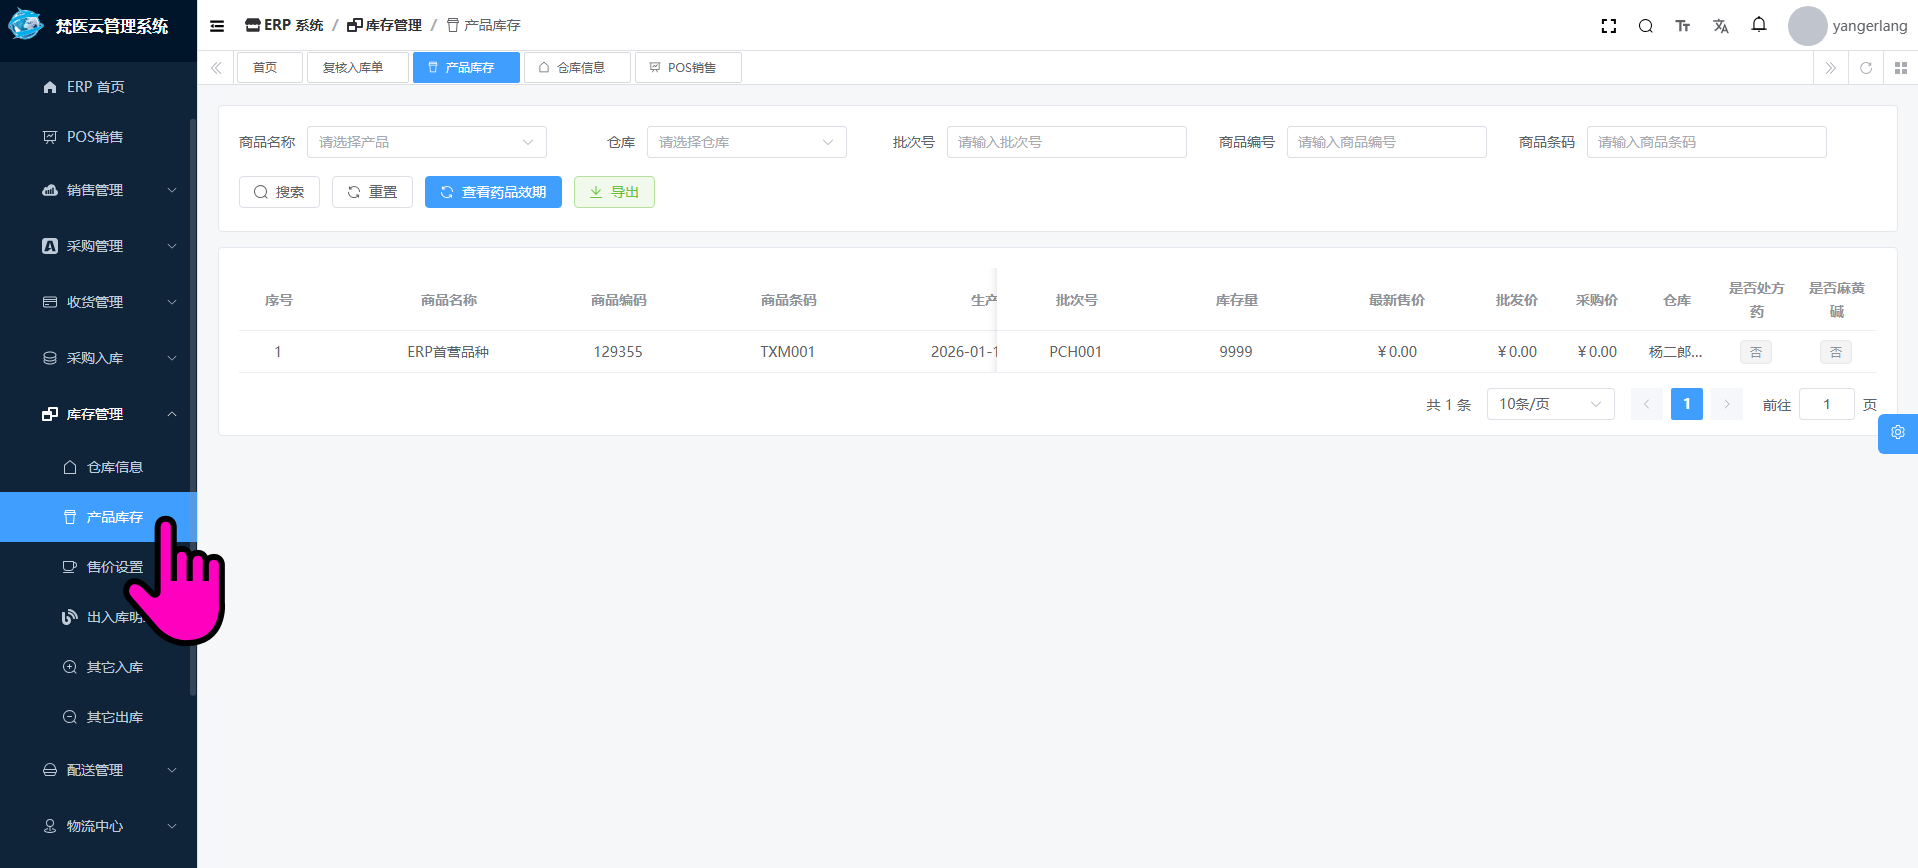
Task: Open 售价设置 in sidebar
Action: coord(114,567)
